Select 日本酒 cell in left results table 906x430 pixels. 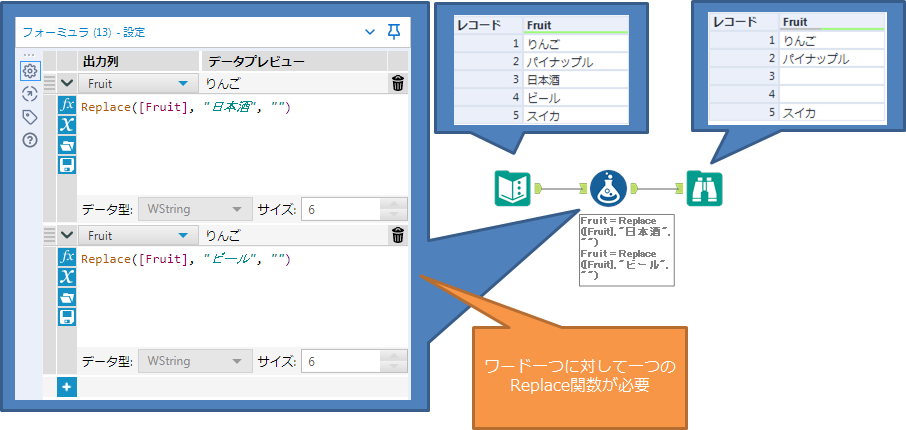(575, 80)
